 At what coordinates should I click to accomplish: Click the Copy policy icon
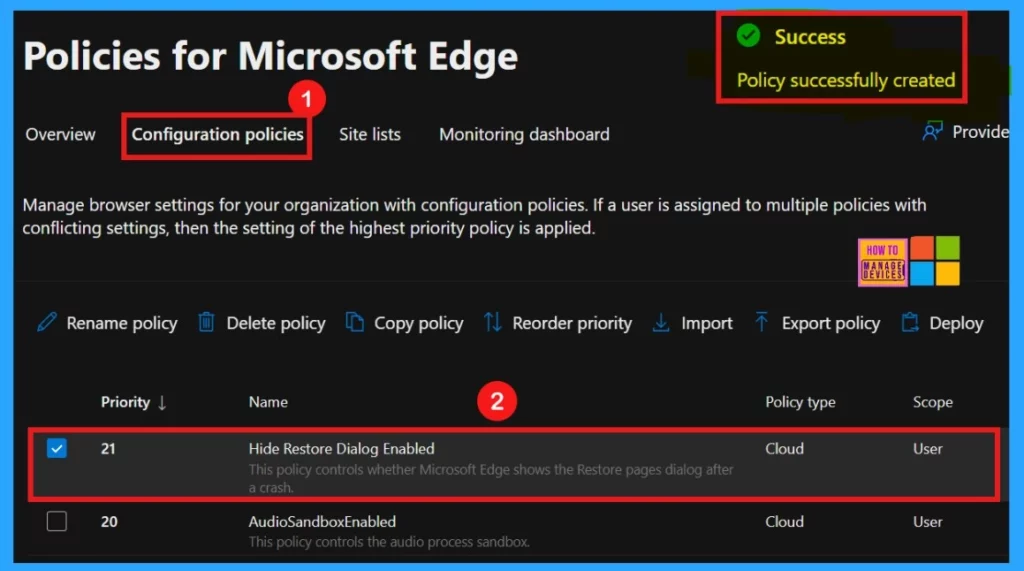pos(355,322)
